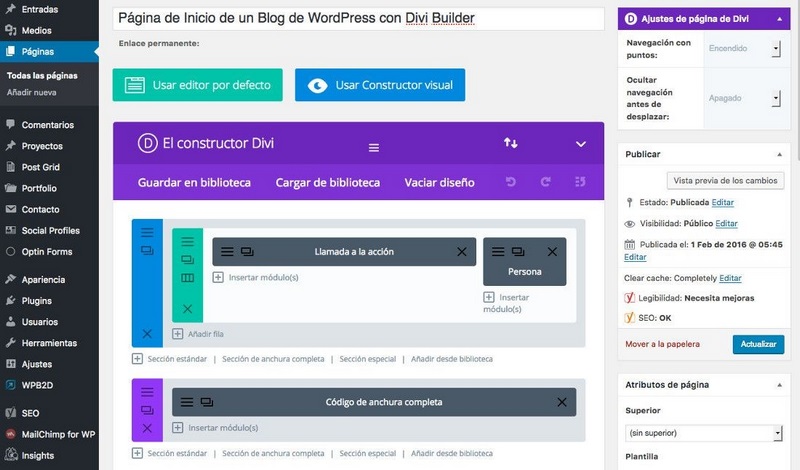Collapse the Divi builder panel chevron
This screenshot has height=470, width=800.
pyautogui.click(x=580, y=144)
